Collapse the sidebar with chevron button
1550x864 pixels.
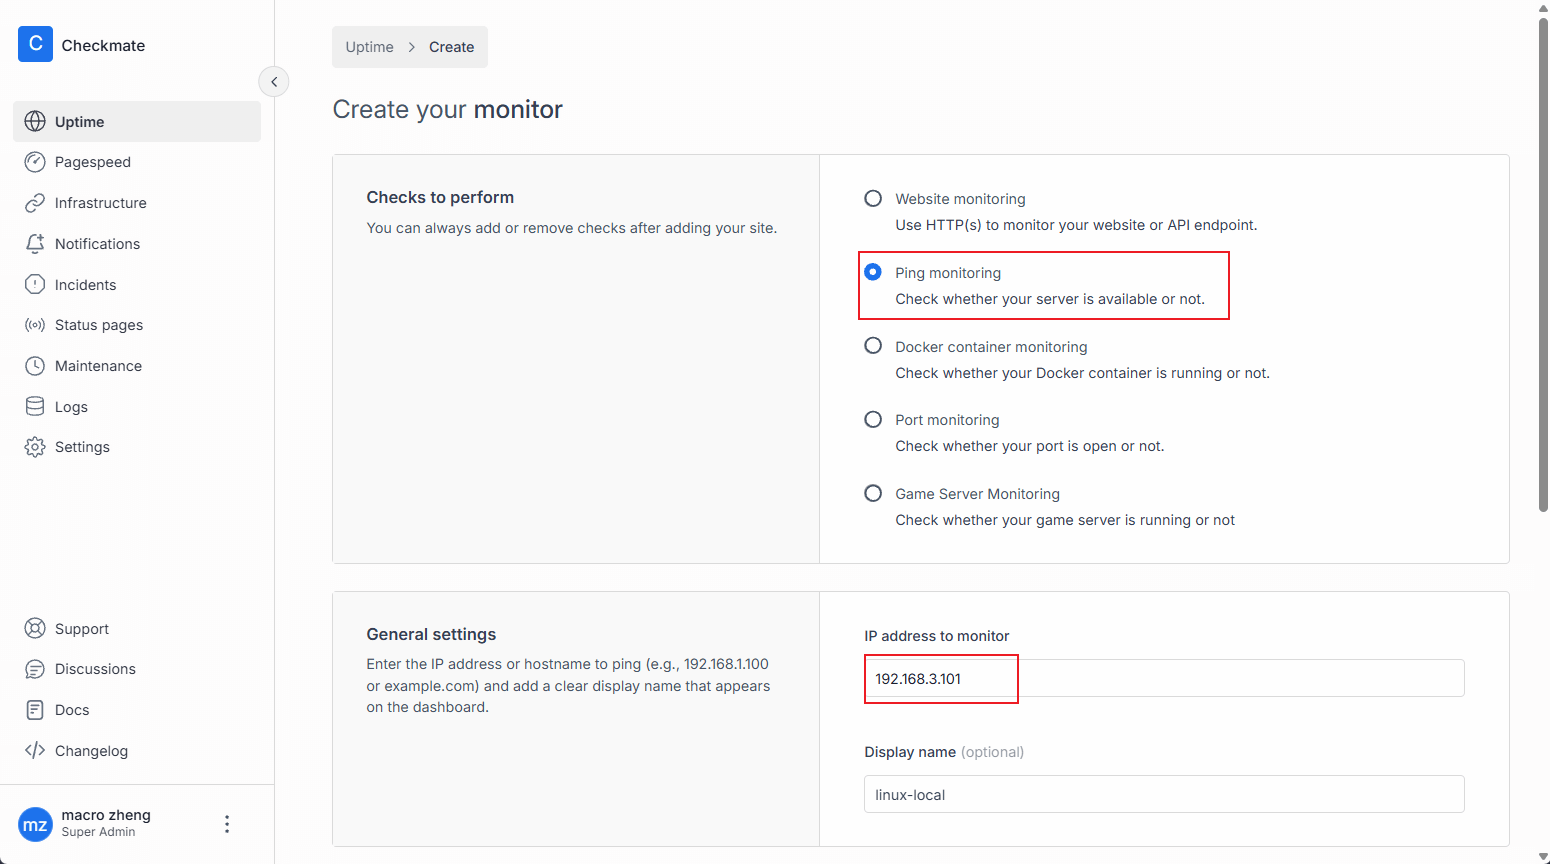click(274, 82)
